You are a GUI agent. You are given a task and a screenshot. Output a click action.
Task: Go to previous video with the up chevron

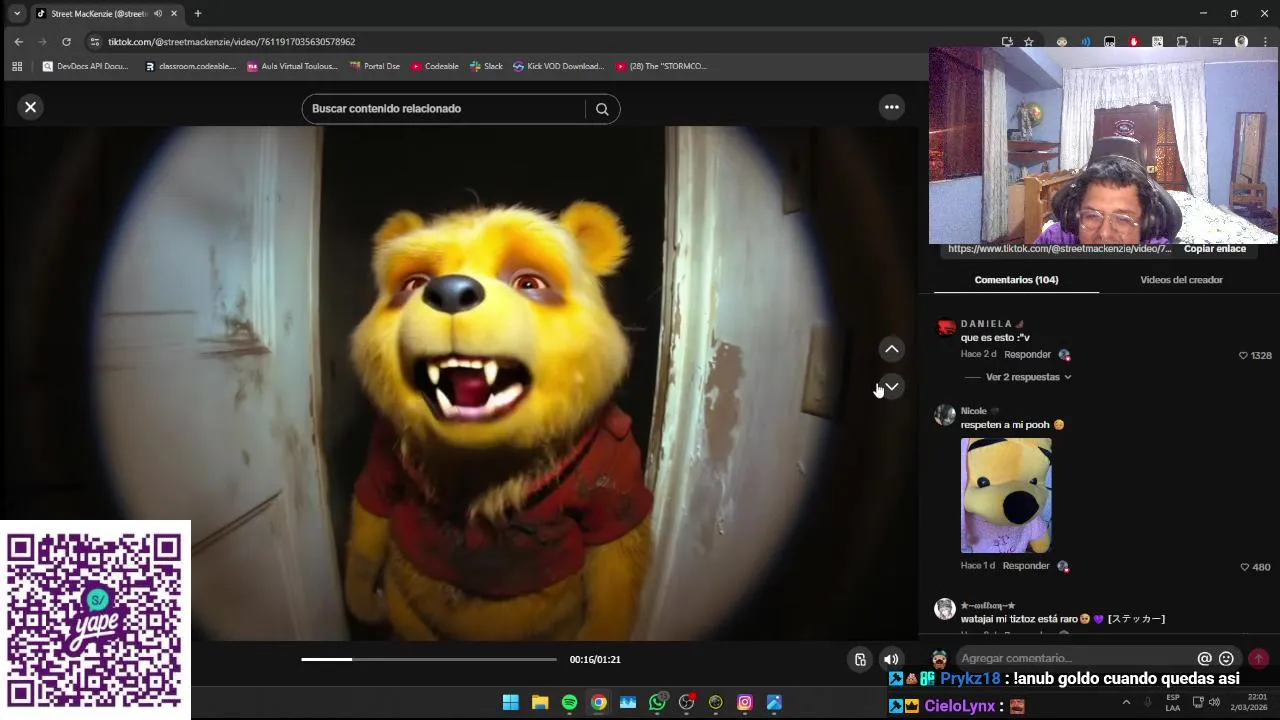891,349
